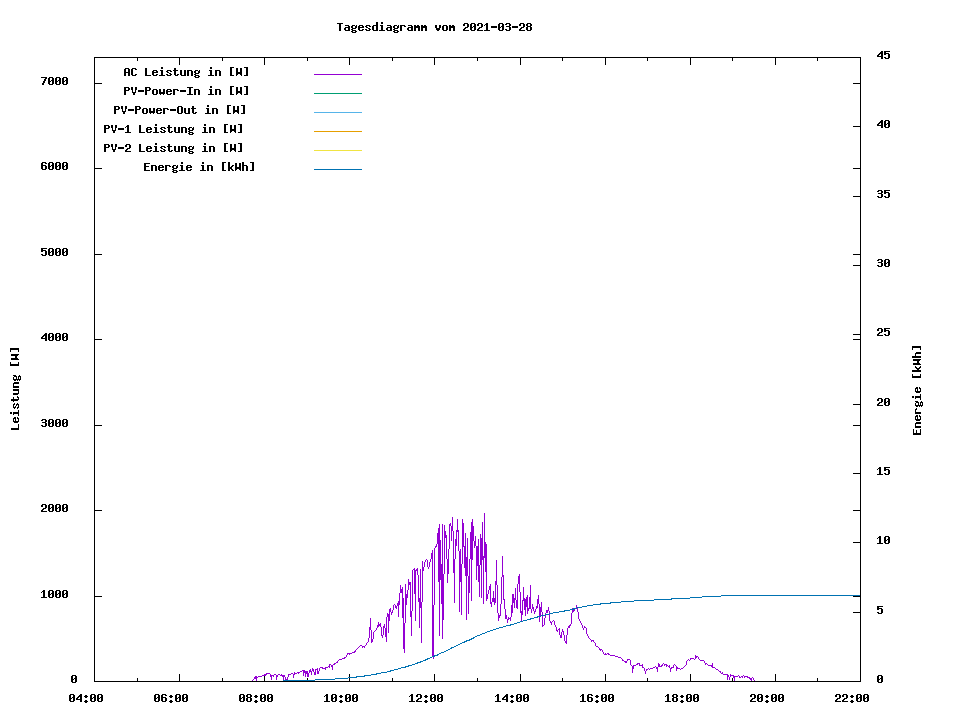The image size is (960, 720).
Task: Click the yellow PV-2 Leistung legend line sample
Action: (337, 150)
